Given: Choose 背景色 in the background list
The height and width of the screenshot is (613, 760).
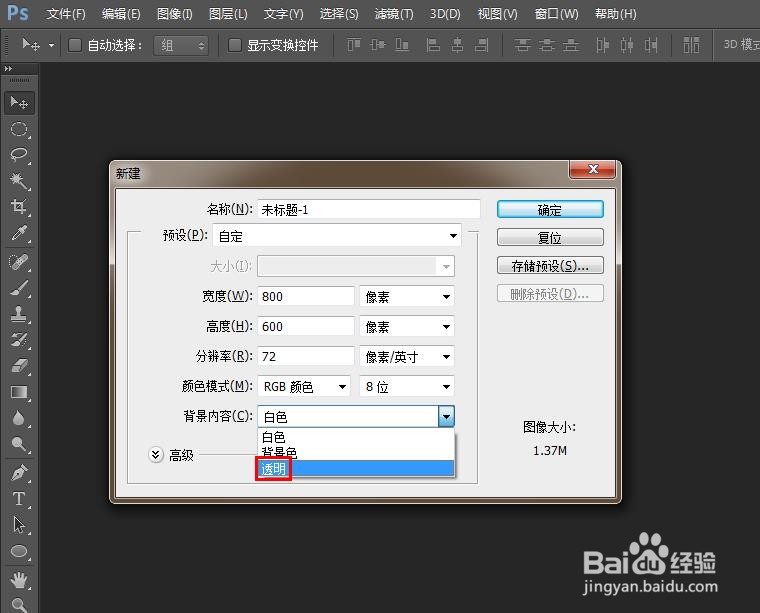Looking at the screenshot, I should (356, 453).
